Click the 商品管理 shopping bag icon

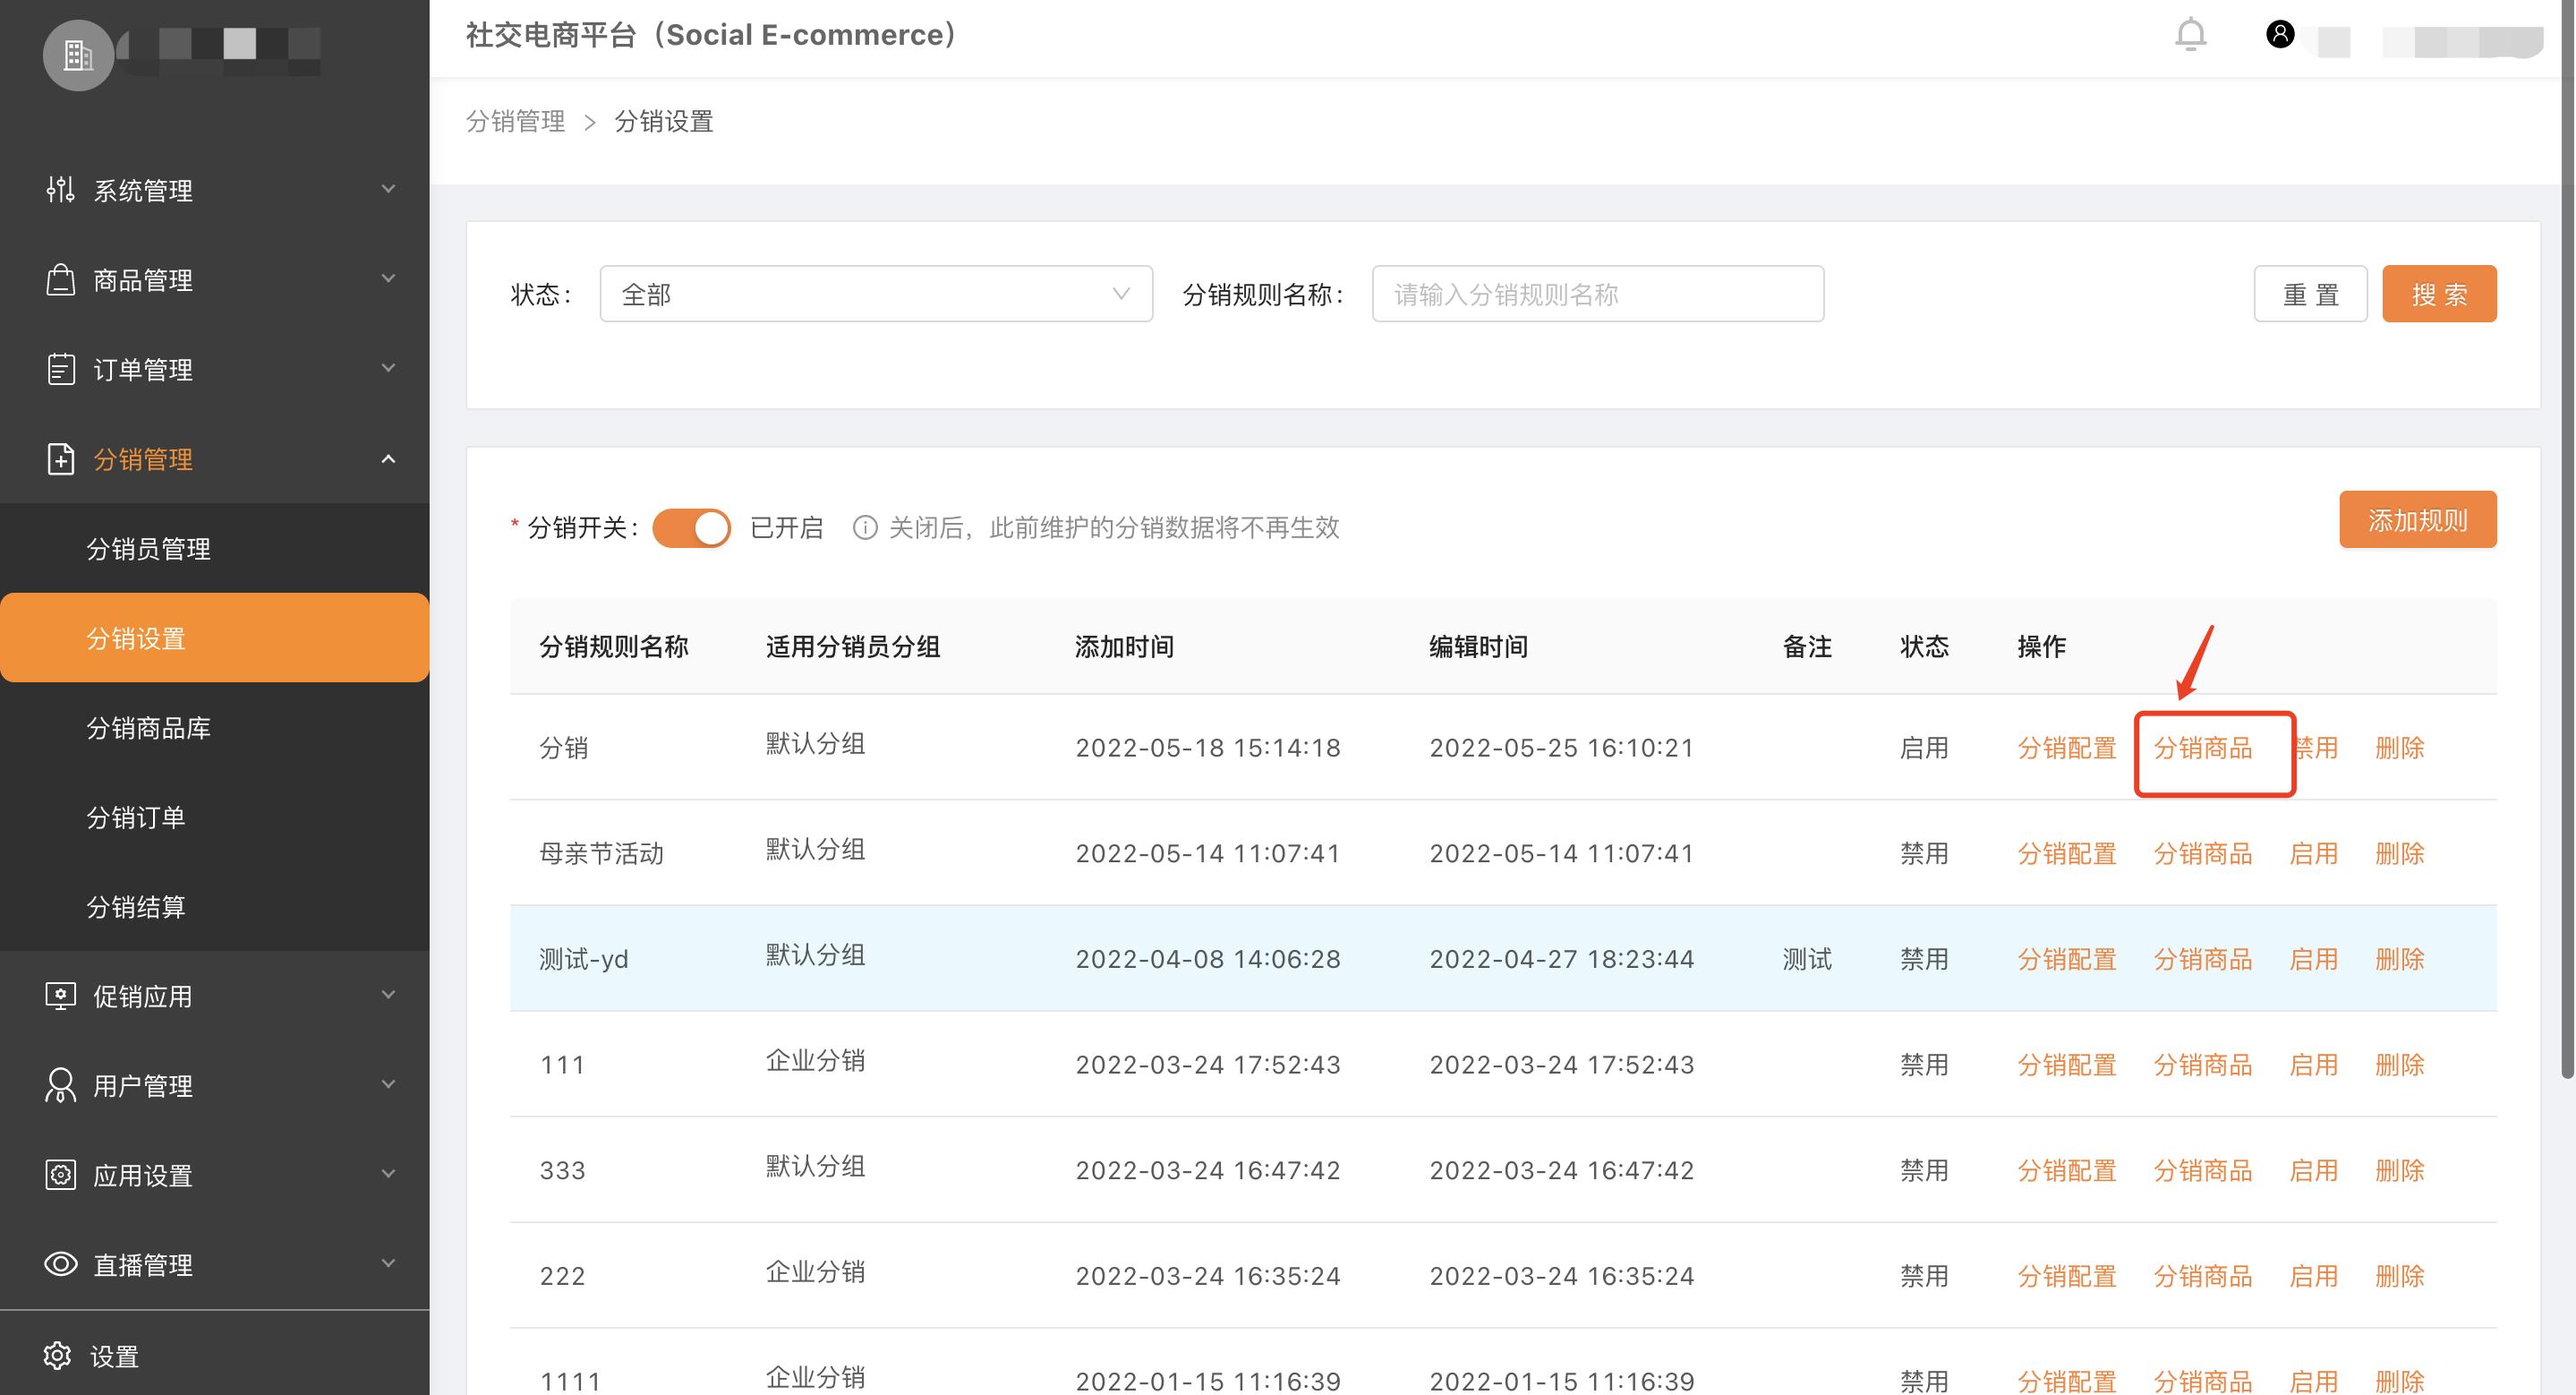[60, 279]
